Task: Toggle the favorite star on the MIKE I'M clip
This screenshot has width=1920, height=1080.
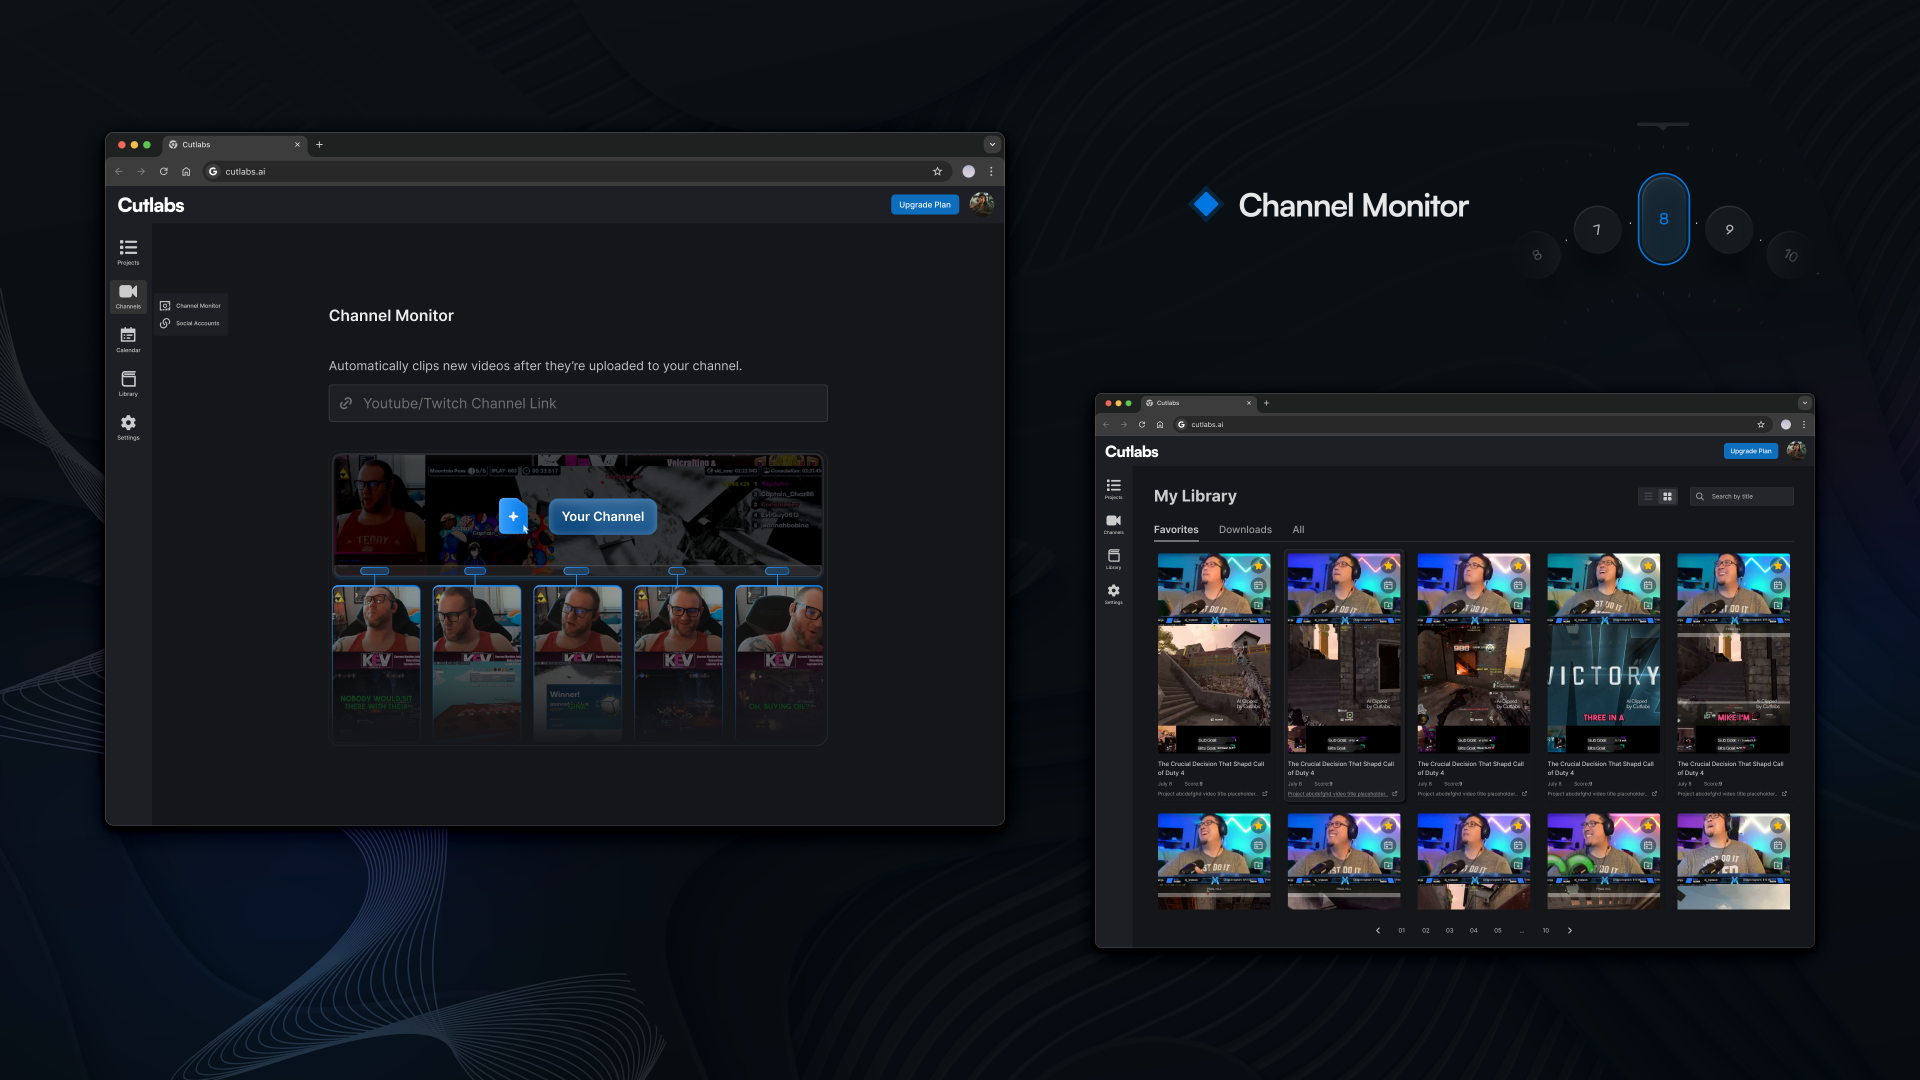Action: tap(1778, 566)
